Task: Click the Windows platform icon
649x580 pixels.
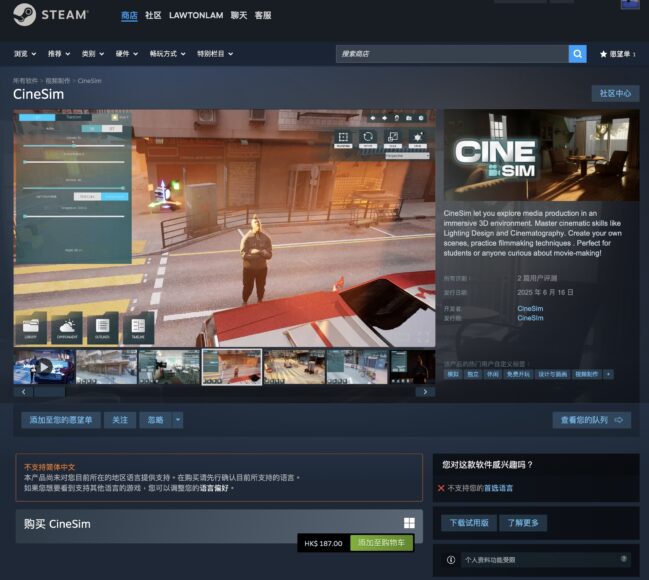Action: pos(409,524)
